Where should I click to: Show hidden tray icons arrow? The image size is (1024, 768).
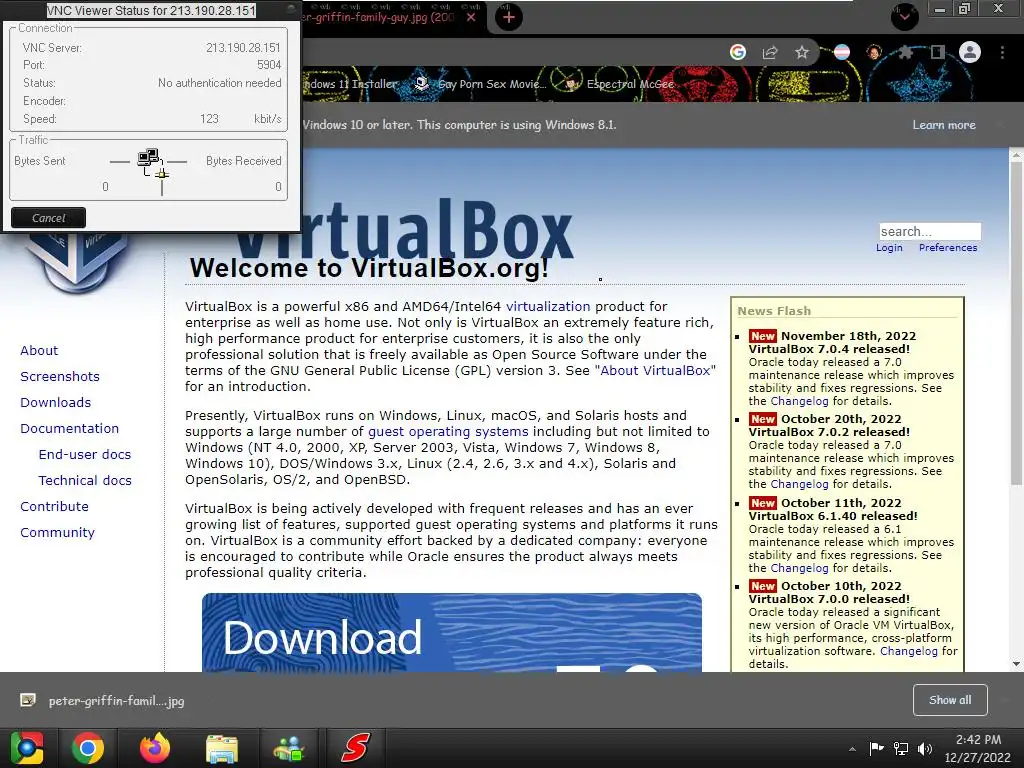(852, 749)
